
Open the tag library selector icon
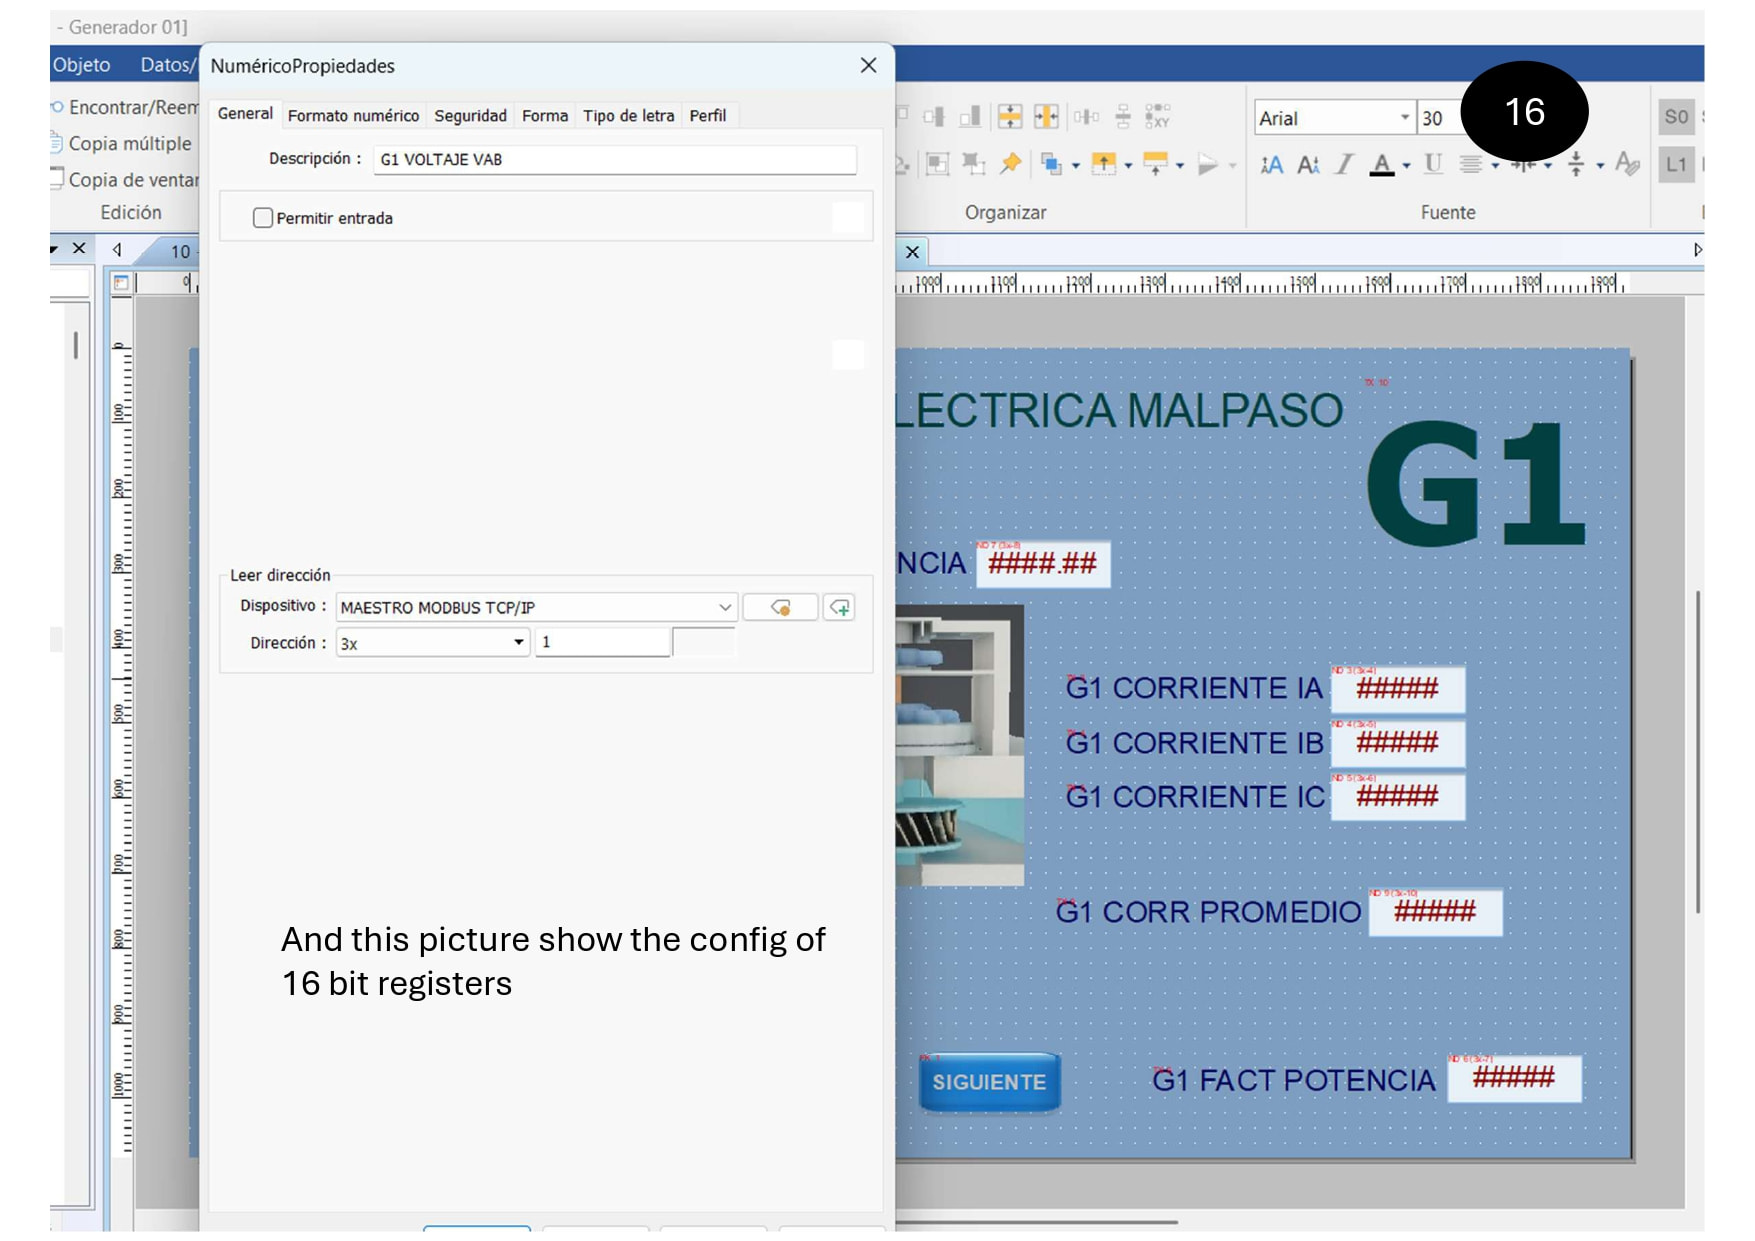pos(781,607)
